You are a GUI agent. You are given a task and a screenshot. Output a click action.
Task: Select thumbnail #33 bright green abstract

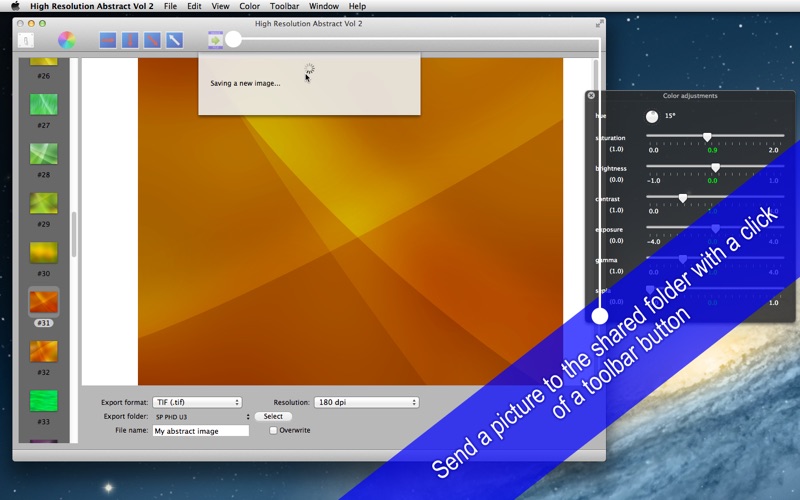tap(44, 401)
